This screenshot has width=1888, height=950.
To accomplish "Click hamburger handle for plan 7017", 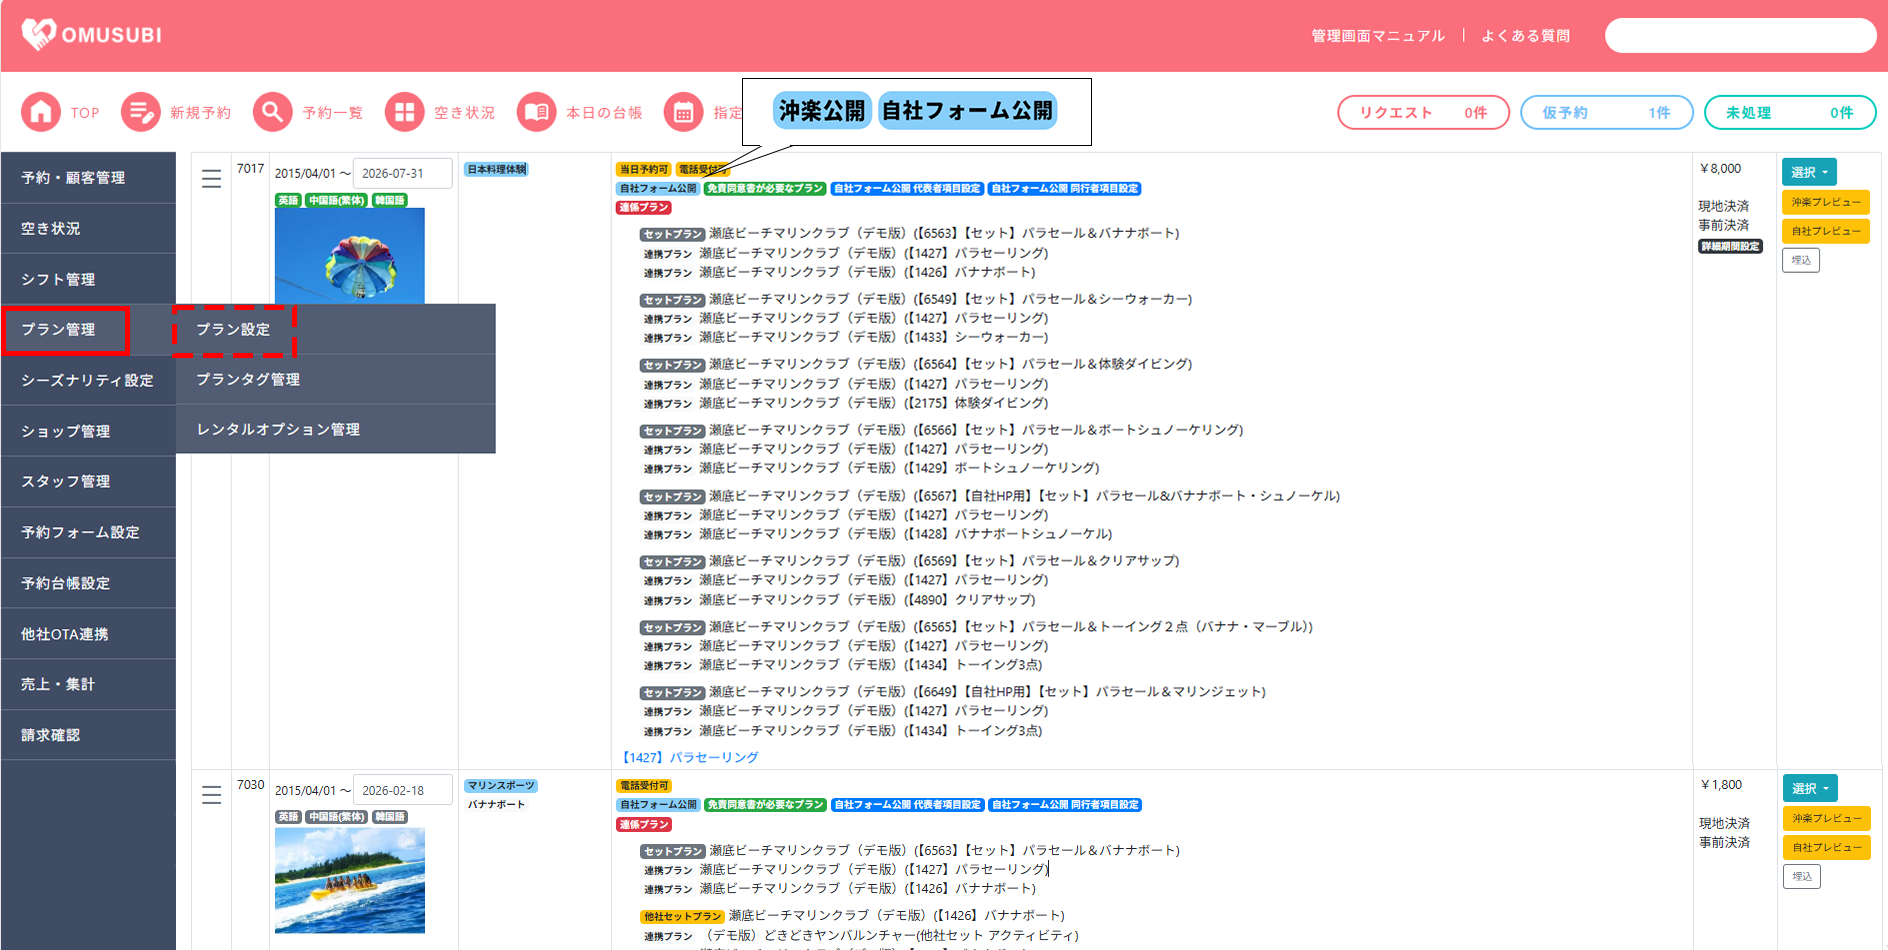I will [211, 179].
